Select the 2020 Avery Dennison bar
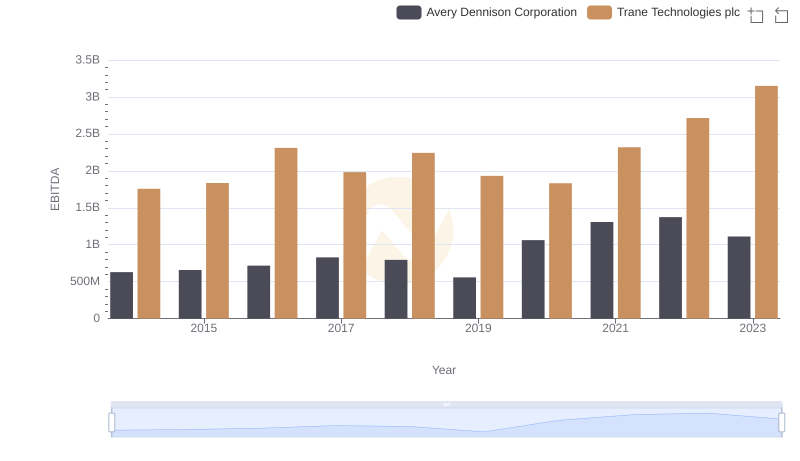800x461 pixels. pos(533,279)
